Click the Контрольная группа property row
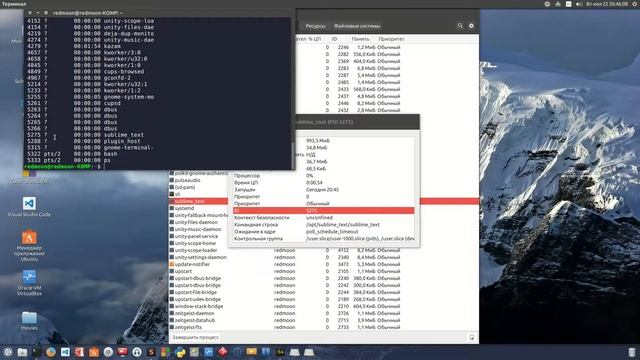 point(324,238)
